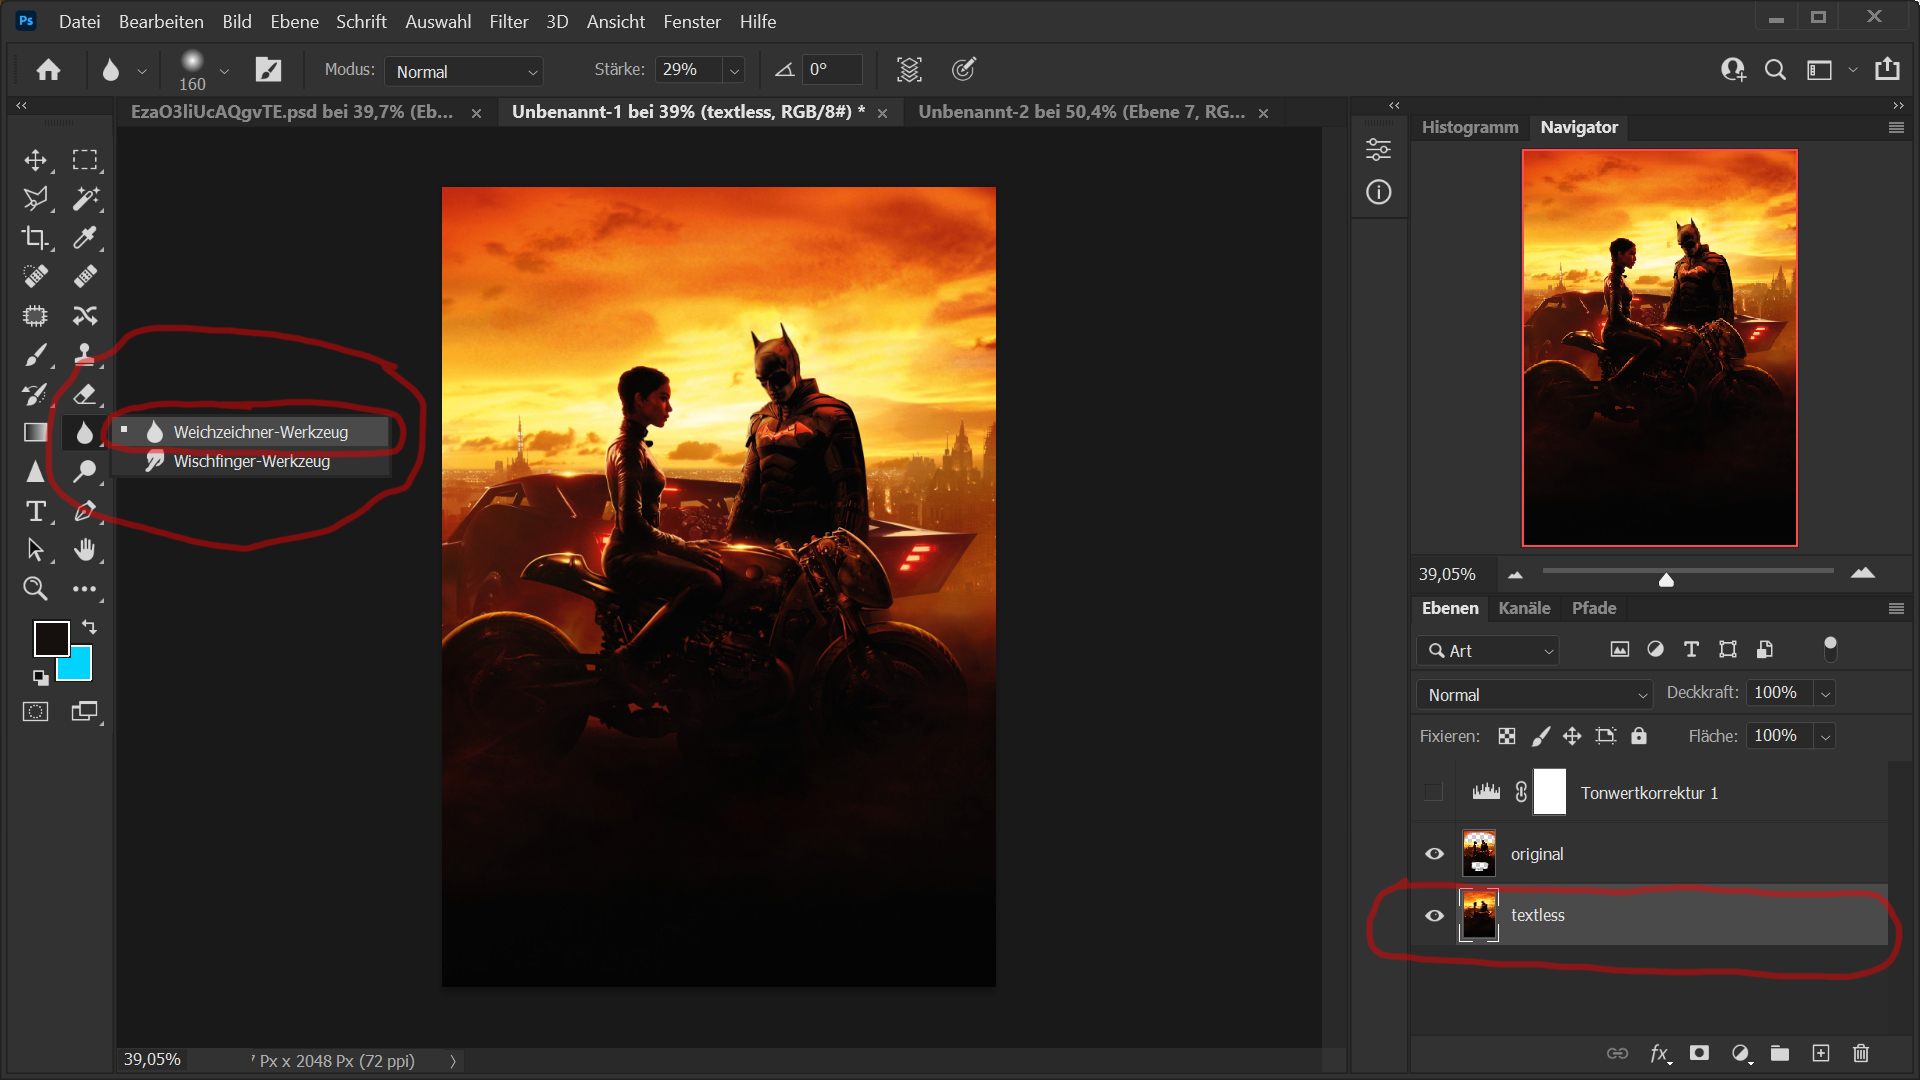This screenshot has width=1920, height=1080.
Task: Select the Dodge tool
Action: 85,471
